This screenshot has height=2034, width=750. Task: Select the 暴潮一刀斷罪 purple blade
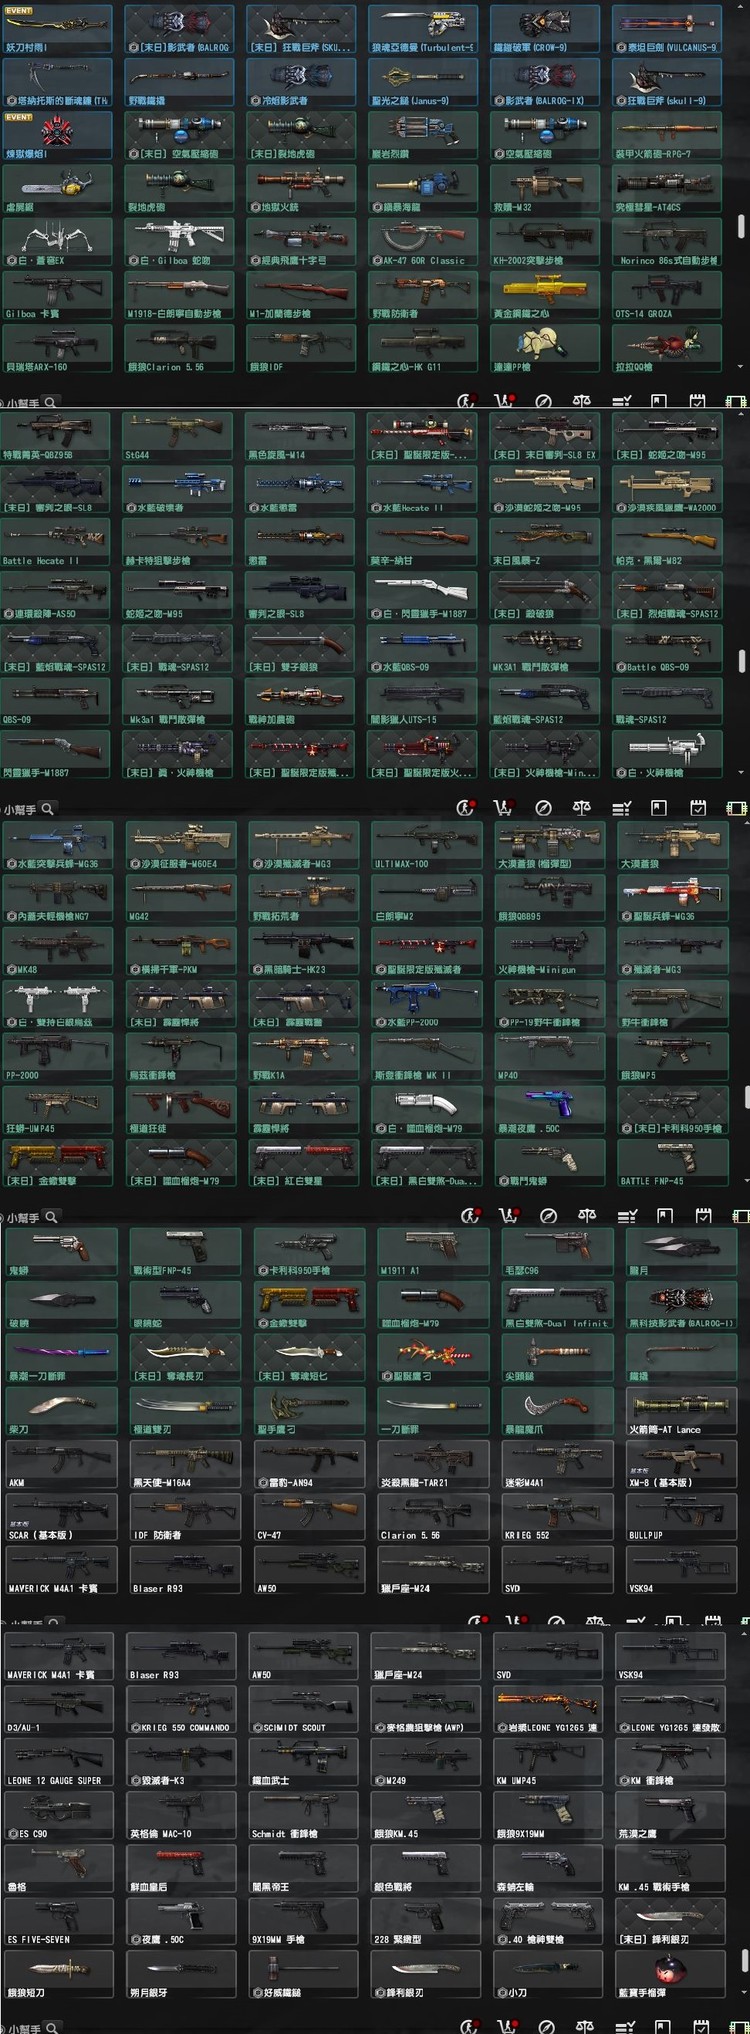click(61, 1358)
